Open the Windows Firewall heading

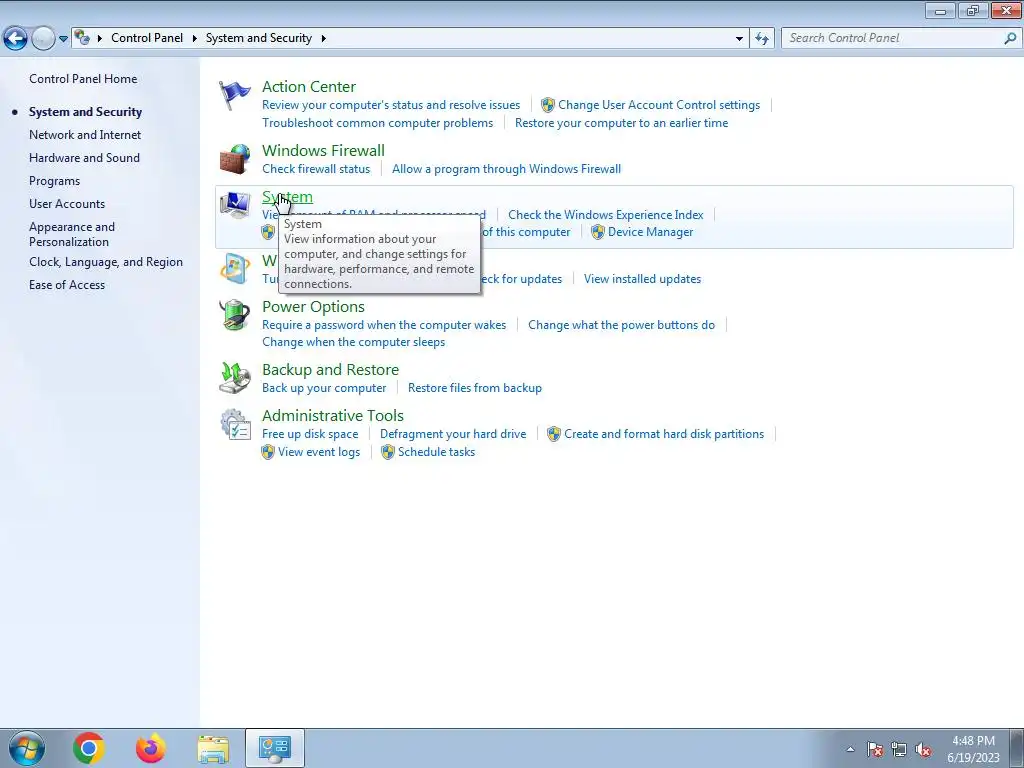(x=323, y=150)
